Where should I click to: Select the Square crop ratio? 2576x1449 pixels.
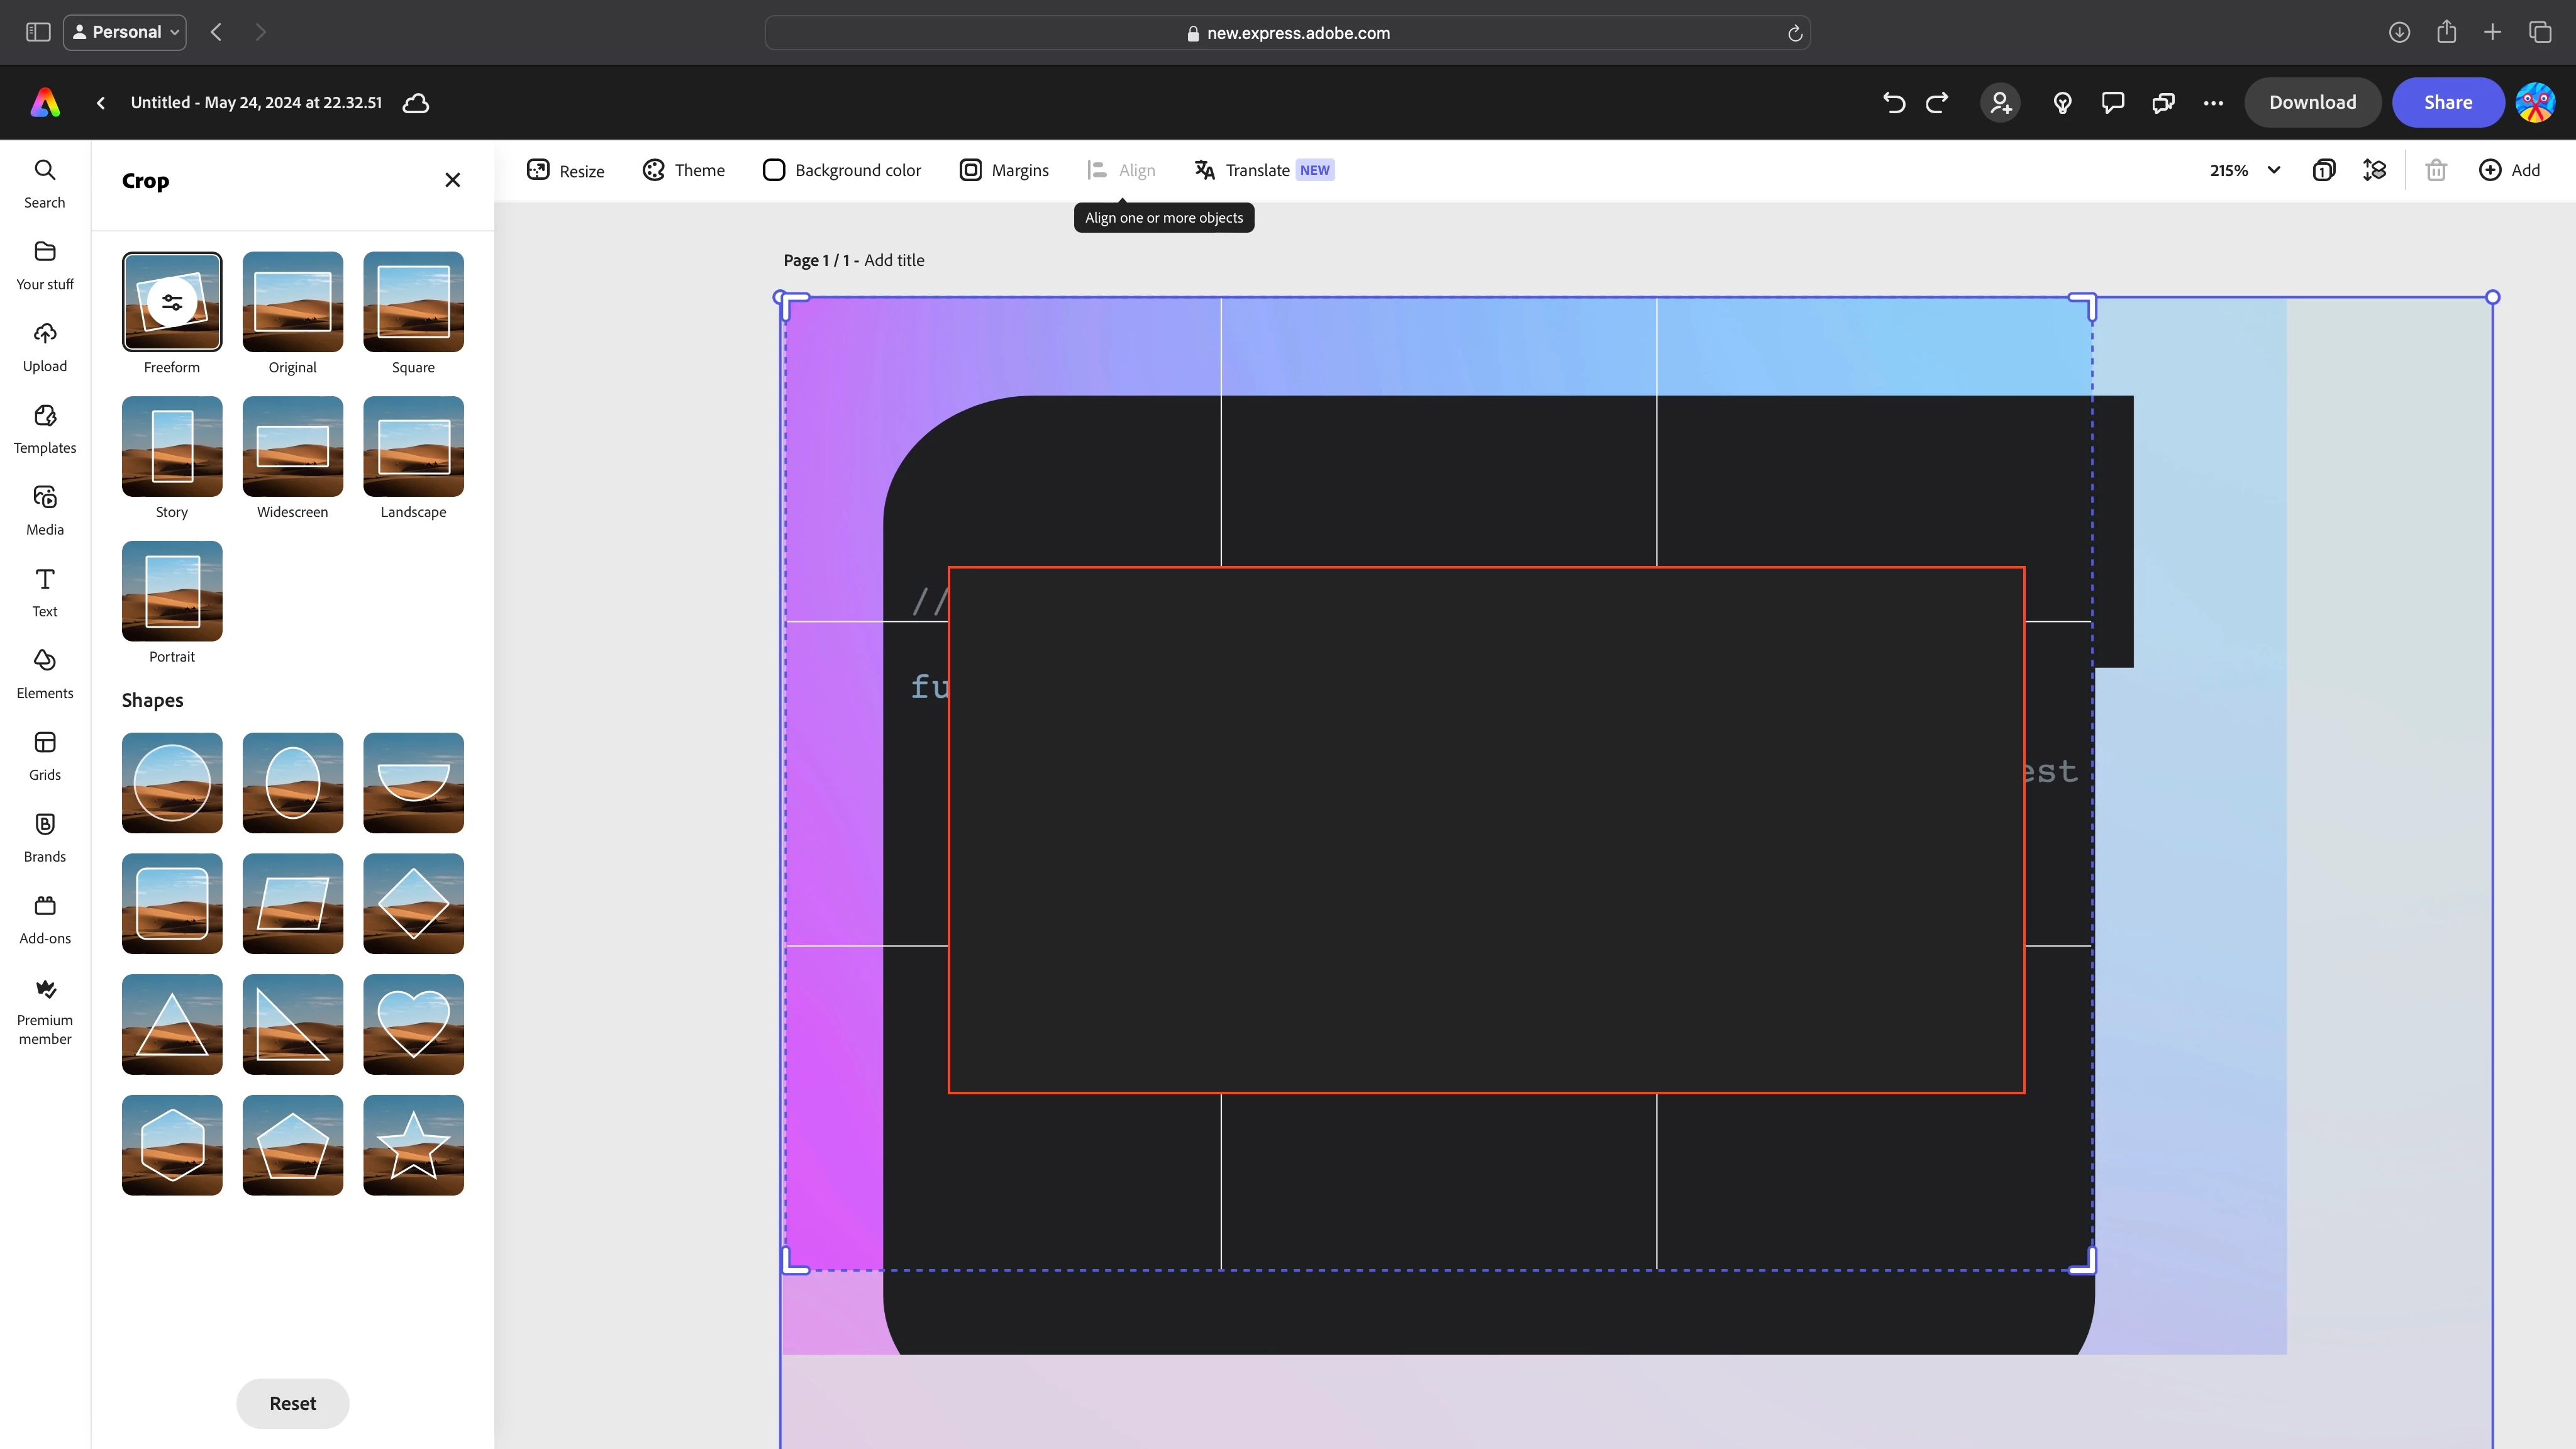[413, 301]
